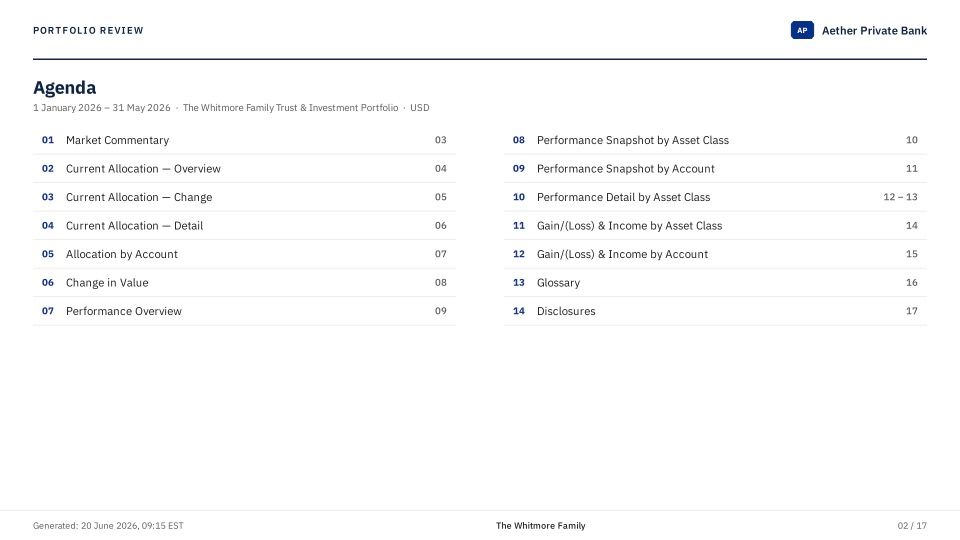Open Gain/(Loss) & Income by Account
This screenshot has width=960, height=540.
click(715, 254)
